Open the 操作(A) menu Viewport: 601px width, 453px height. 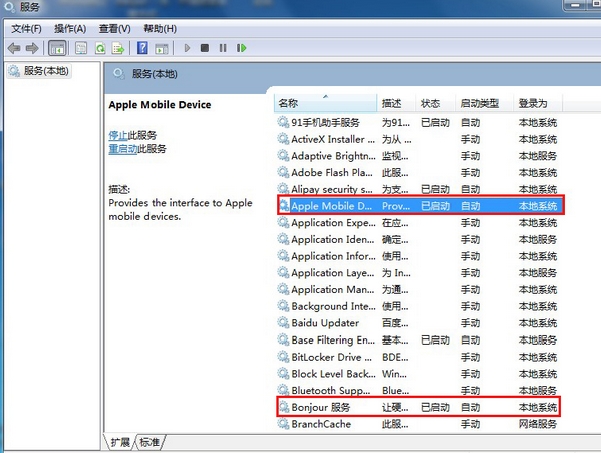click(x=69, y=28)
